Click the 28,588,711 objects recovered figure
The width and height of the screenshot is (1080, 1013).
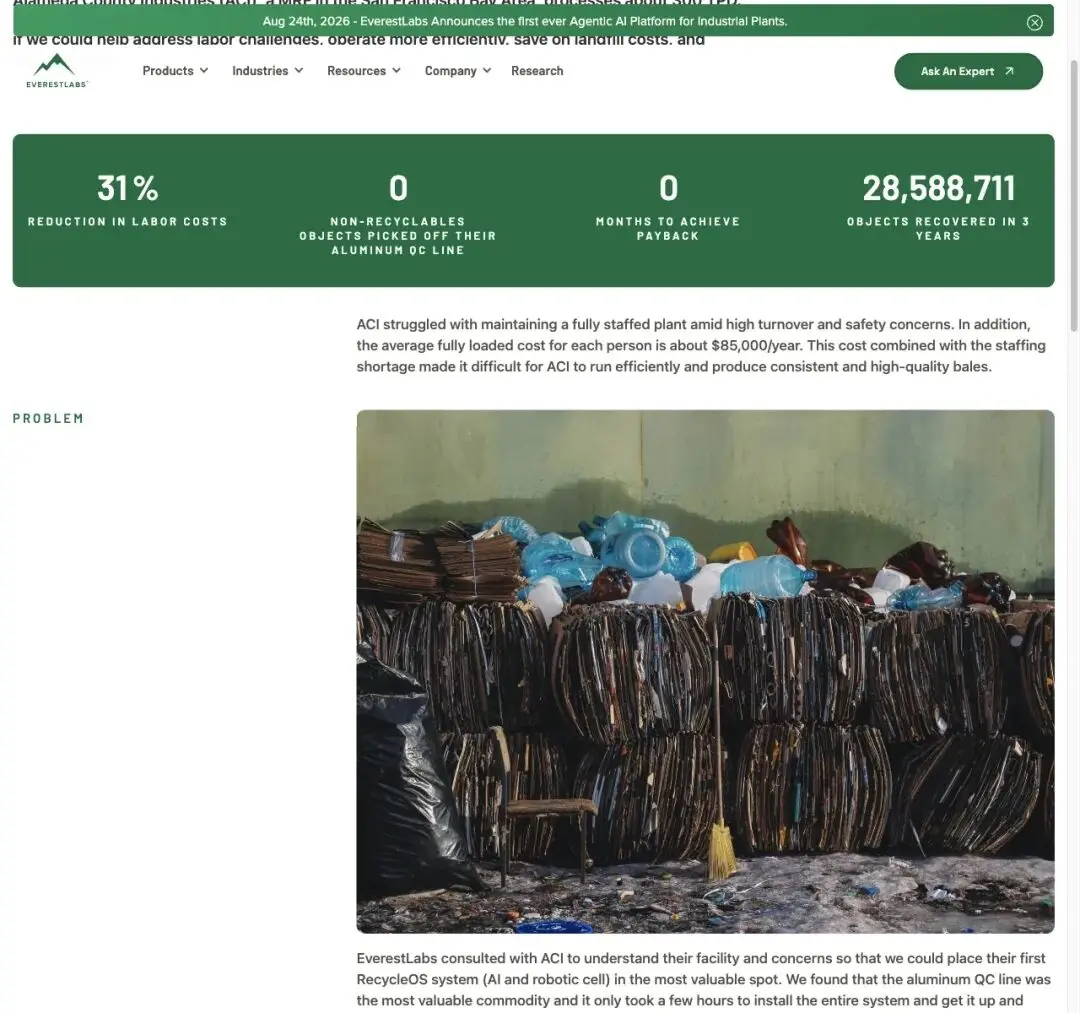click(938, 188)
